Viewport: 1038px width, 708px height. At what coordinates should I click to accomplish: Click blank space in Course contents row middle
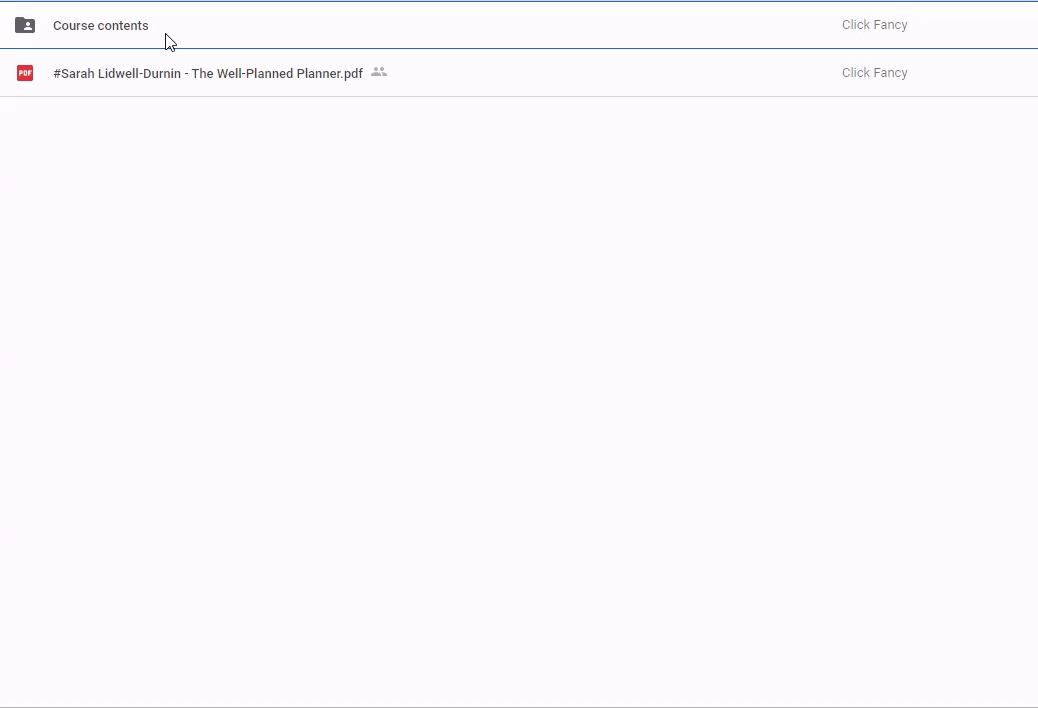coord(500,25)
